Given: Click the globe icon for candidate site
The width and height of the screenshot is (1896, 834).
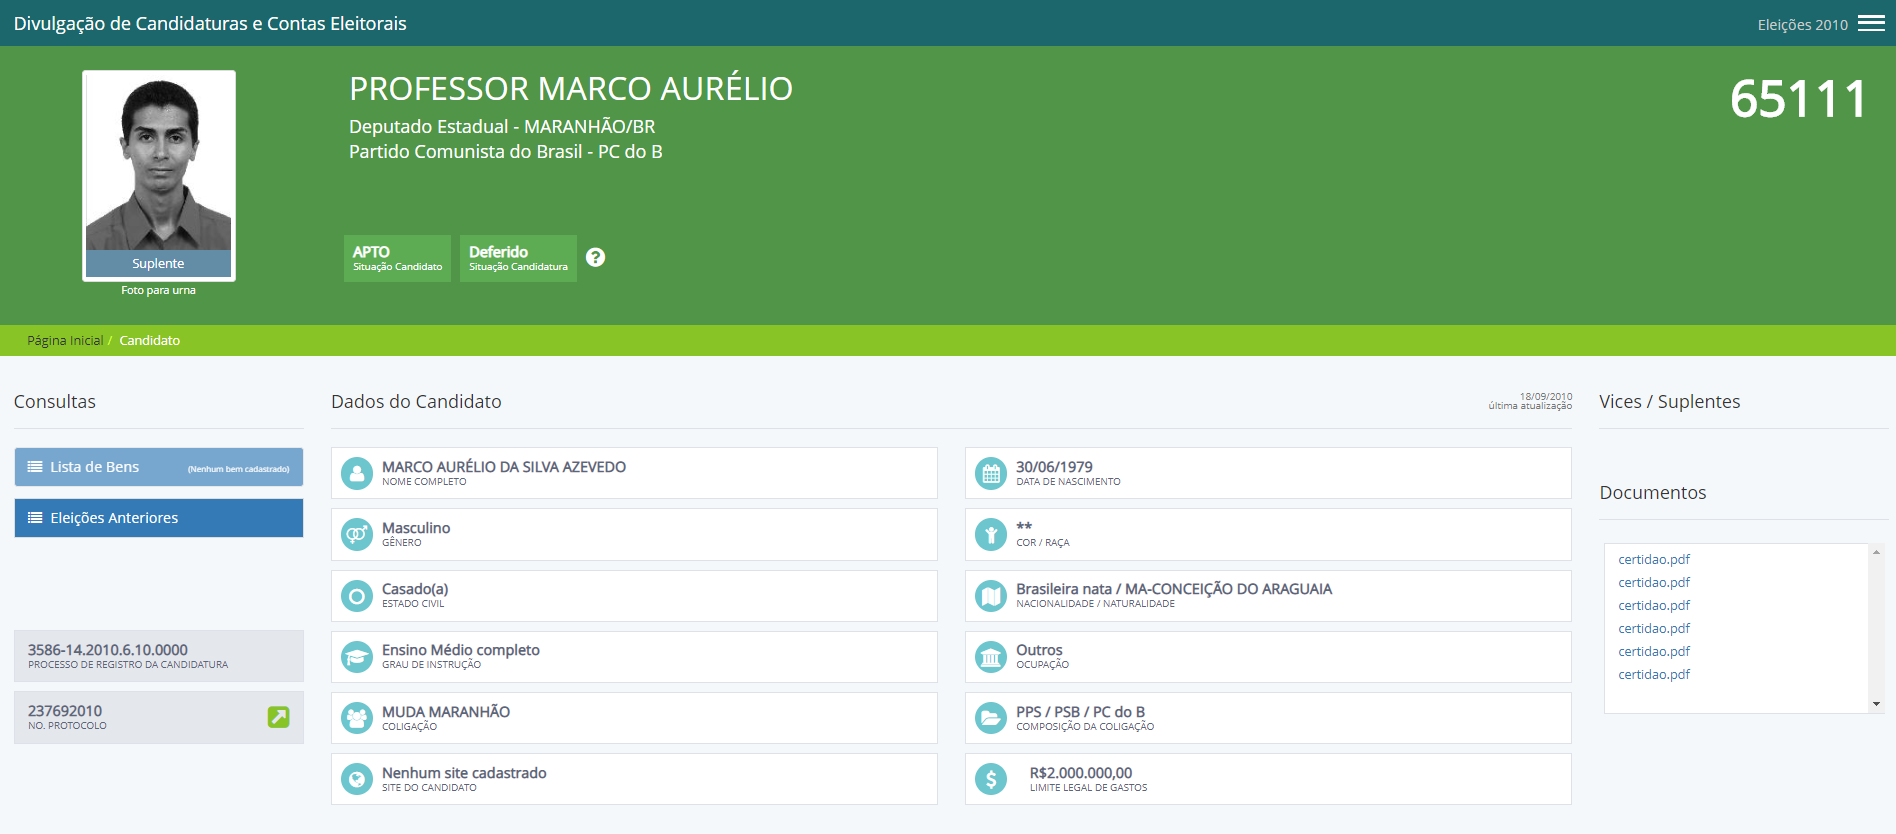Looking at the screenshot, I should (x=356, y=779).
